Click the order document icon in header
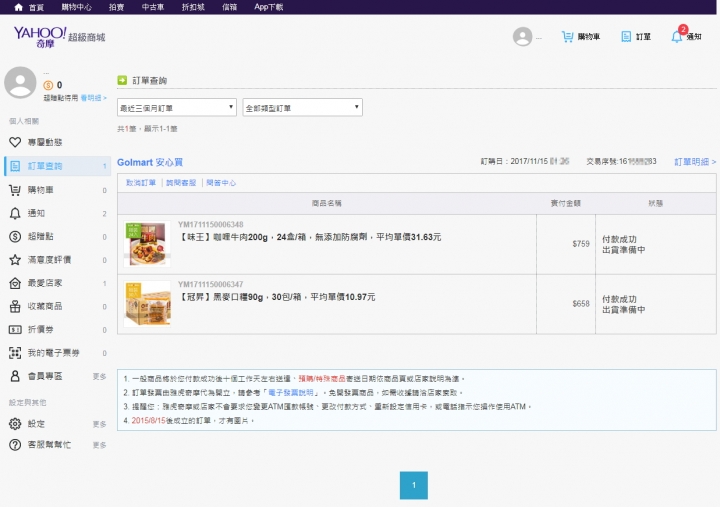Viewport: 720px width, 507px height. pos(626,37)
